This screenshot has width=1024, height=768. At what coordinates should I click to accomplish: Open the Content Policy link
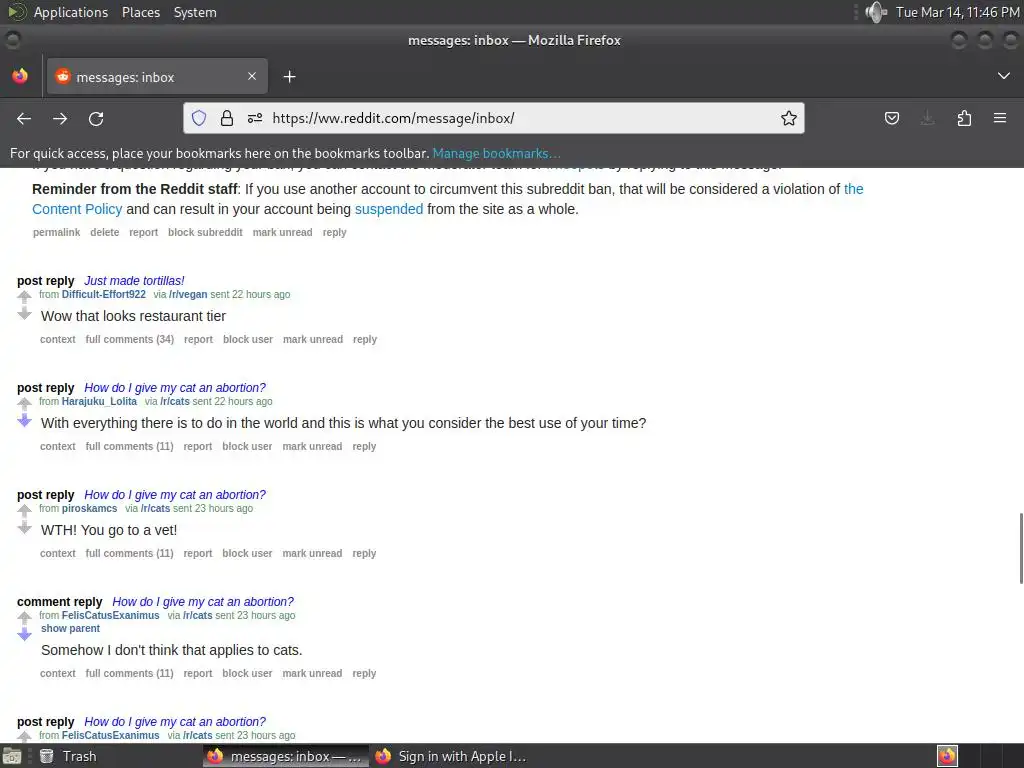[x=77, y=209]
